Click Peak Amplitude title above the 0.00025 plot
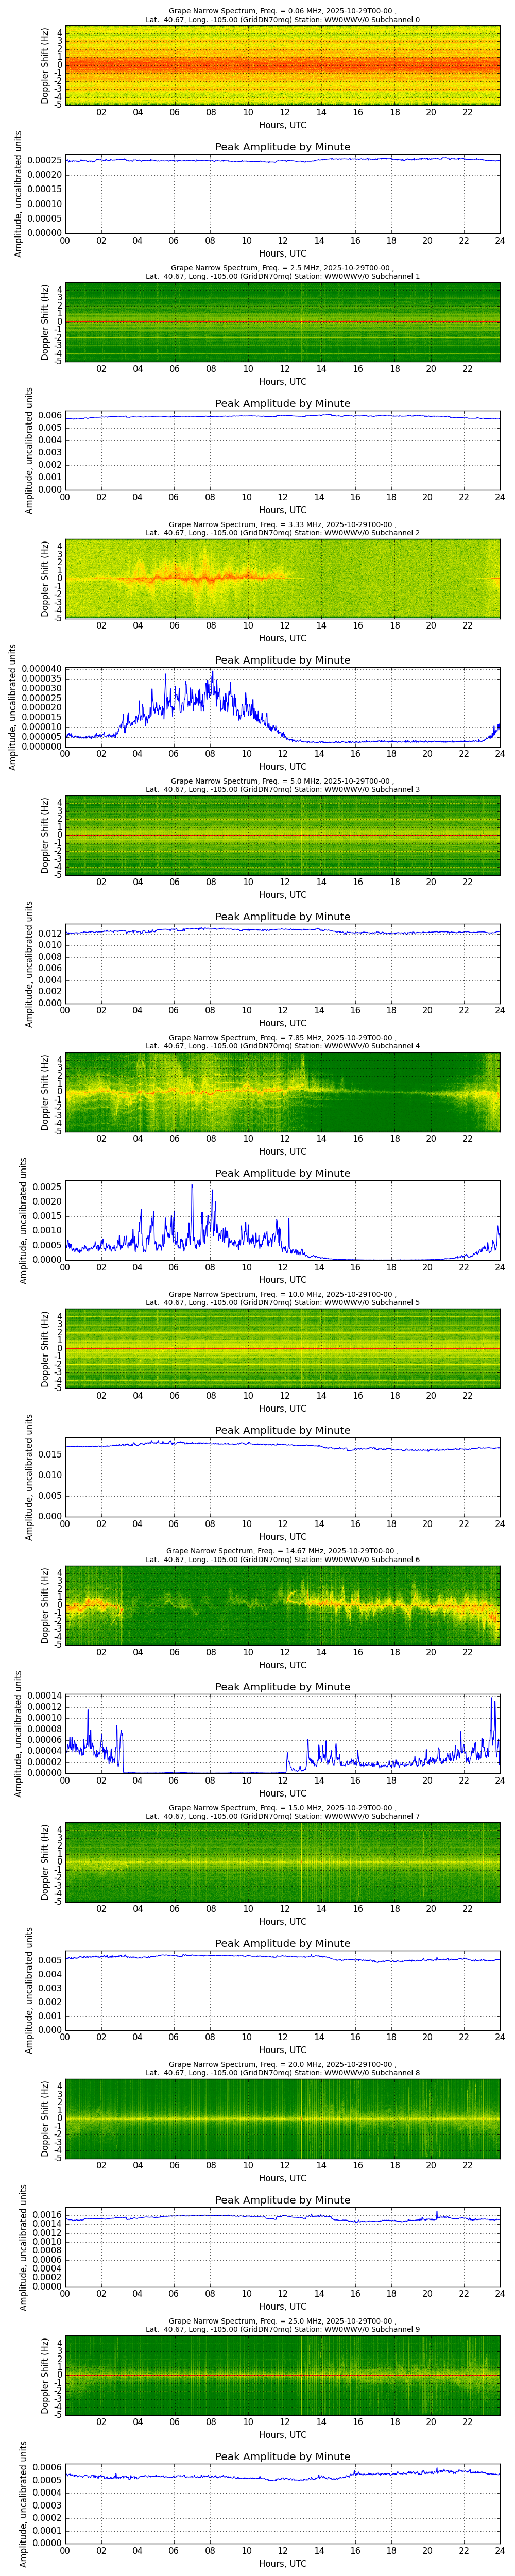This screenshot has width=515, height=2576. (x=283, y=147)
